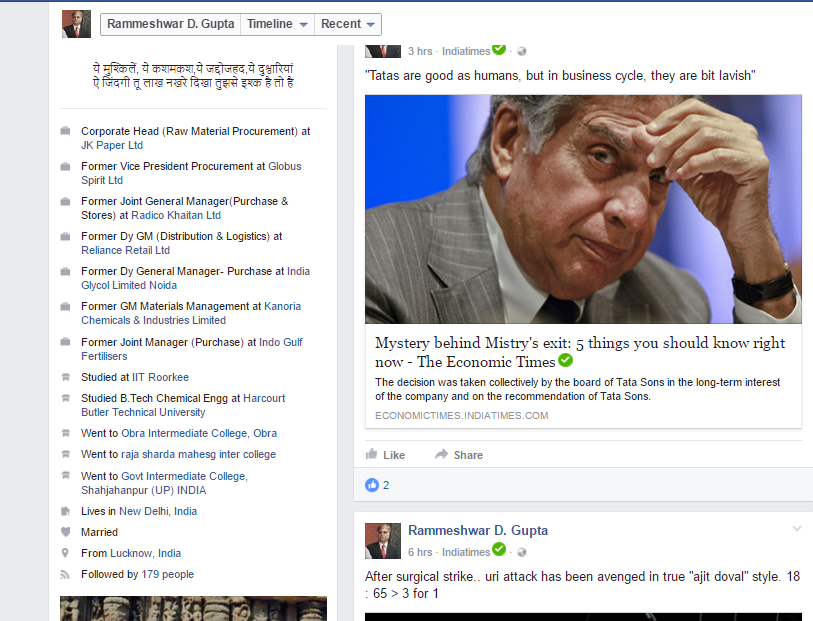
Task: Open Harcourt Butler Technical University link
Action: pyautogui.click(x=183, y=405)
